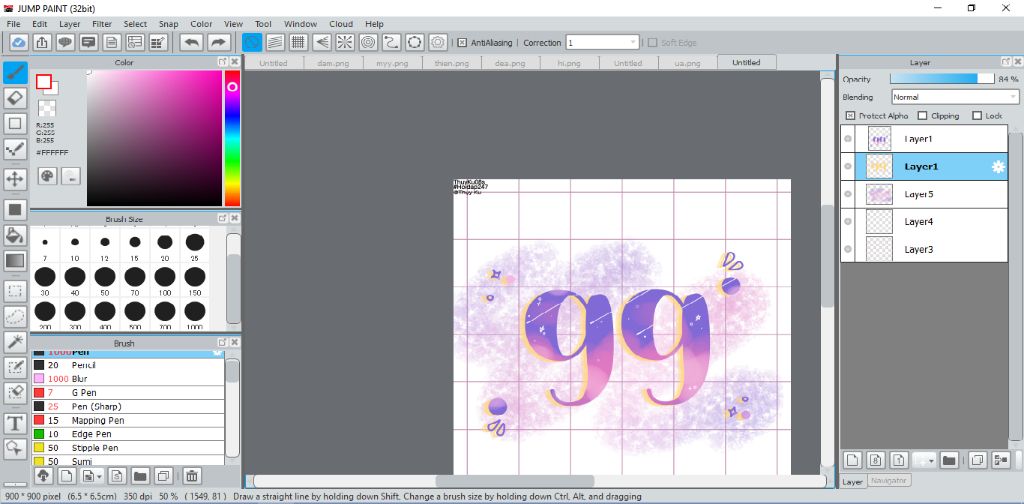Select the Text tool
This screenshot has width=1024, height=504.
click(x=15, y=424)
